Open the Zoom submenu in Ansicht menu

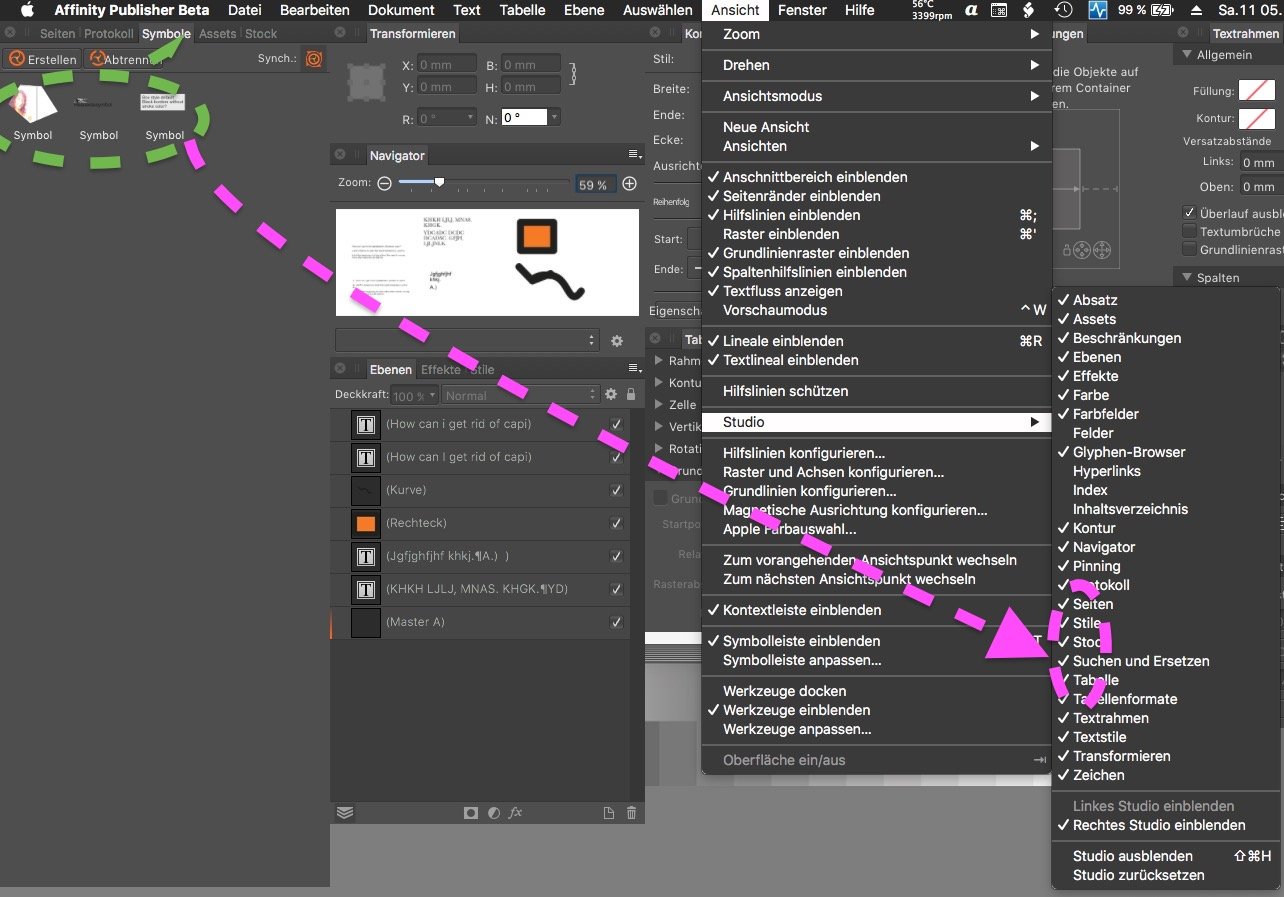tap(876, 34)
